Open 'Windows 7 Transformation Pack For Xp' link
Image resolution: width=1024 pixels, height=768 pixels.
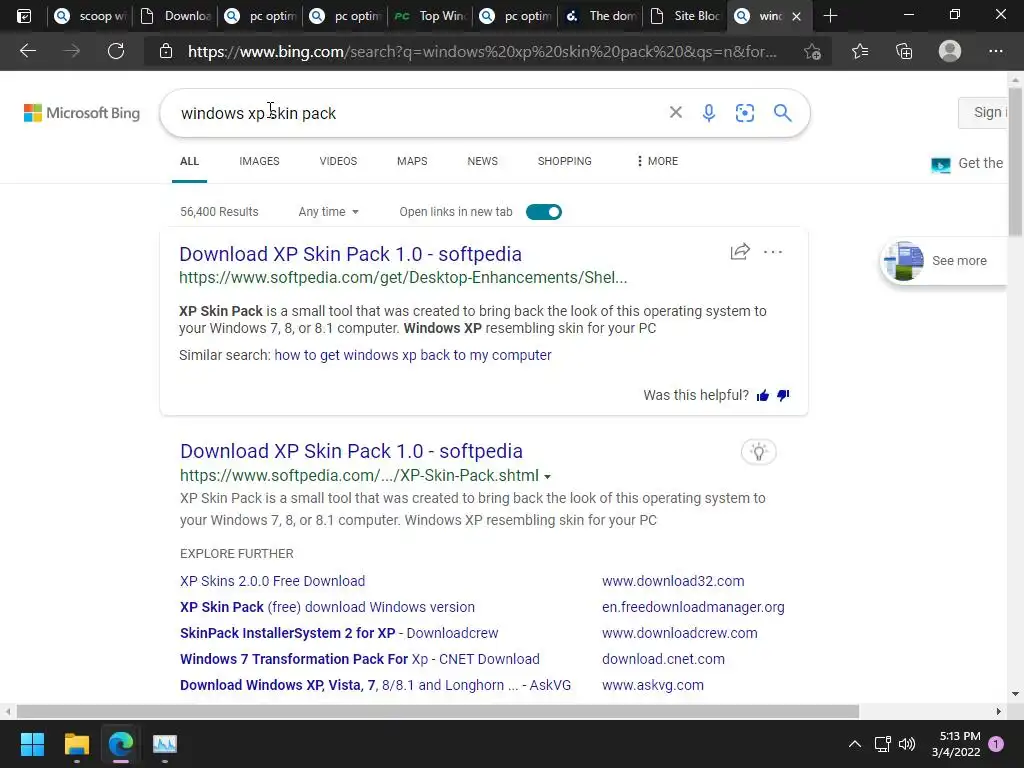pyautogui.click(x=360, y=659)
